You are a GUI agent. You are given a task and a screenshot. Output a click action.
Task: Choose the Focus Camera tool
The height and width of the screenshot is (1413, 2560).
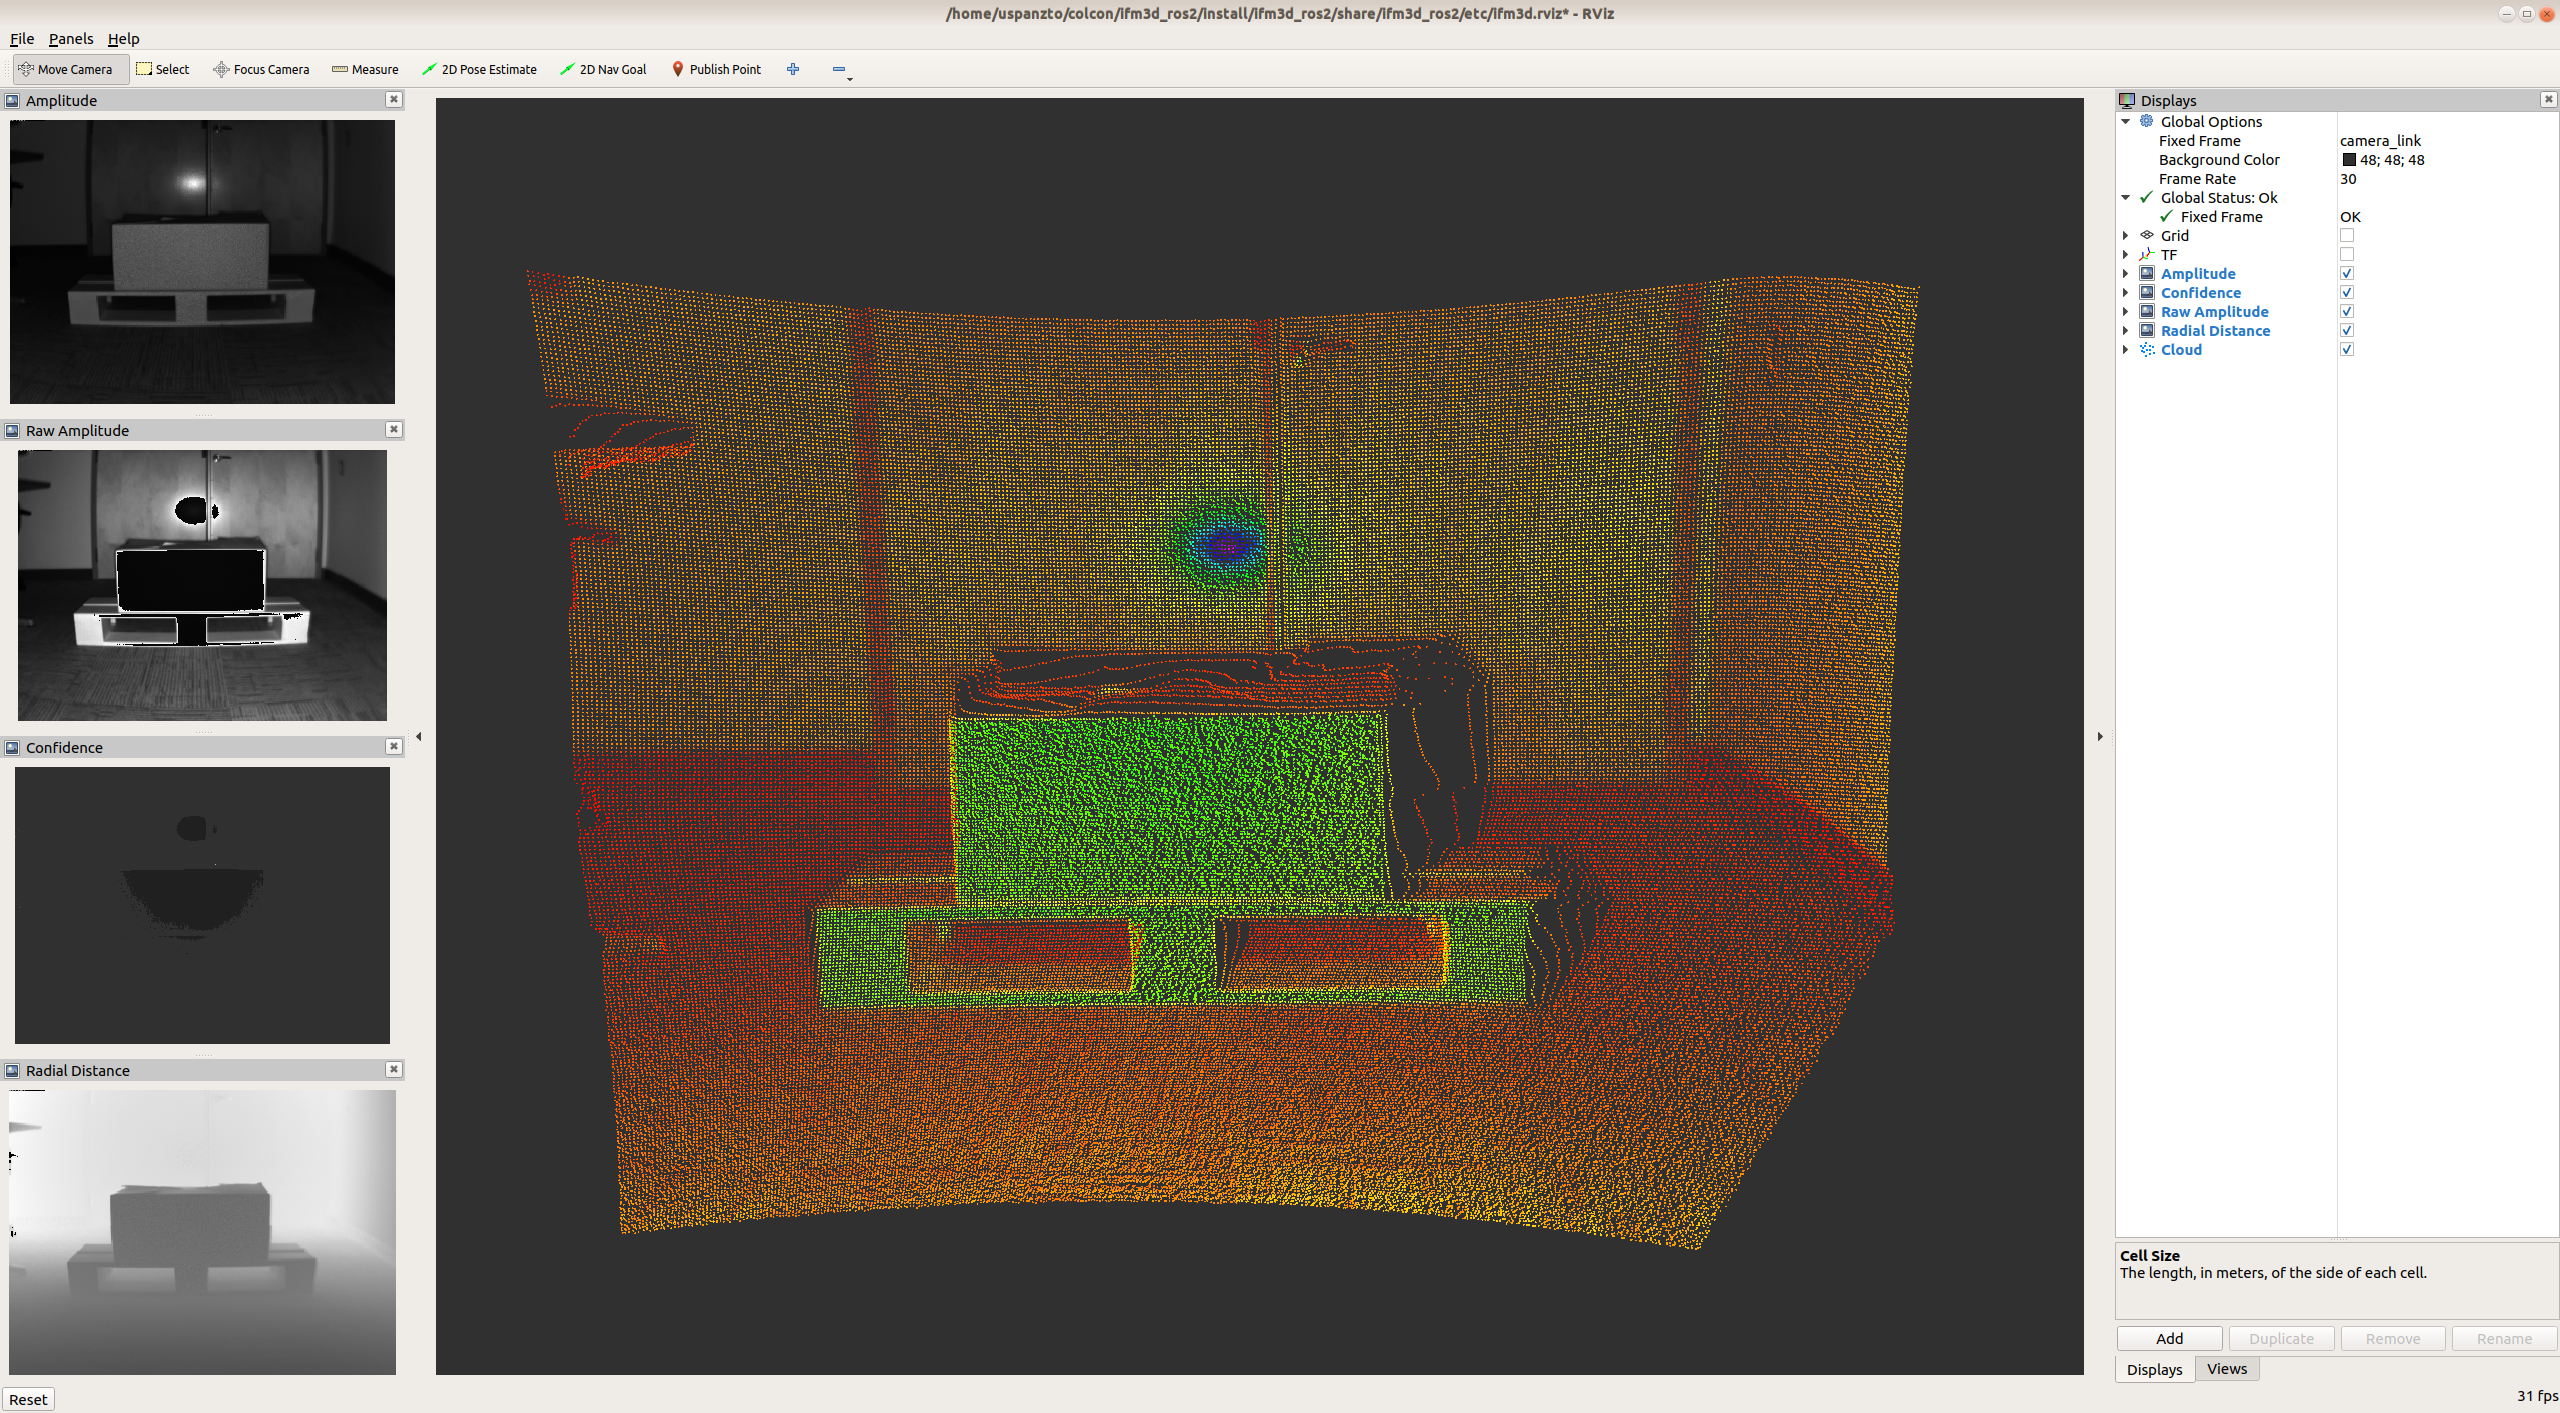261,69
